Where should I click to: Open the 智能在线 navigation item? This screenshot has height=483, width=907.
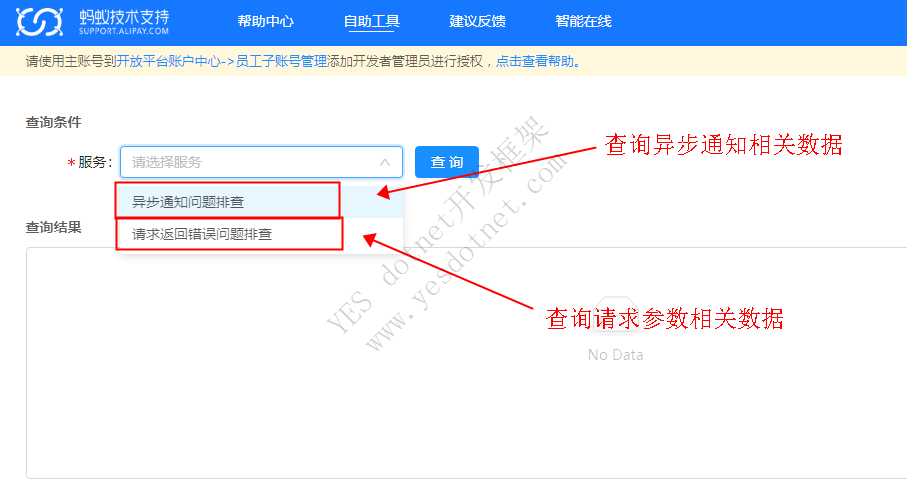(x=583, y=22)
